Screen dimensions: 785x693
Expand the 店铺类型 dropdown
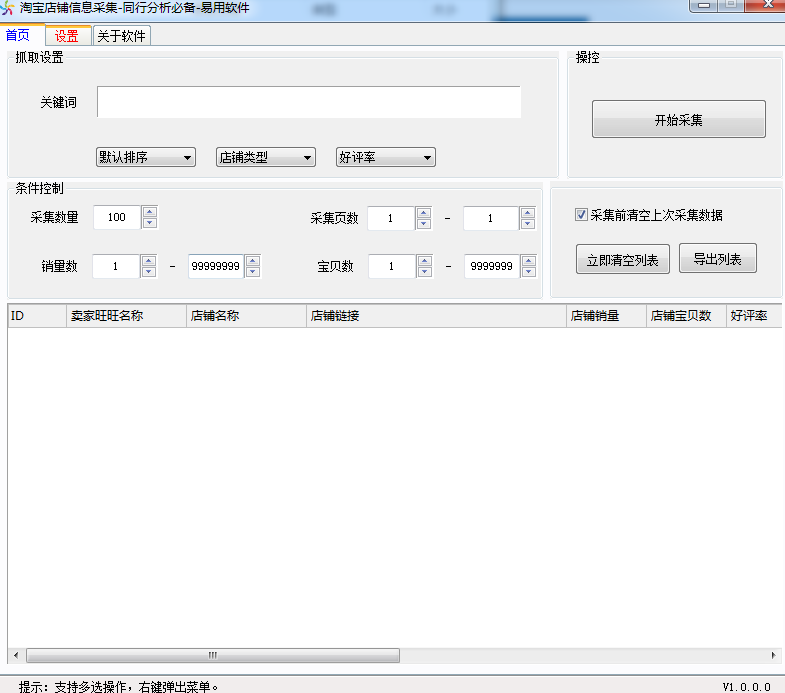point(266,157)
